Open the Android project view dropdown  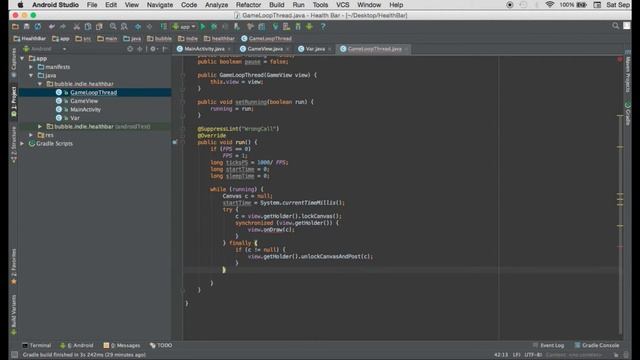coord(45,49)
